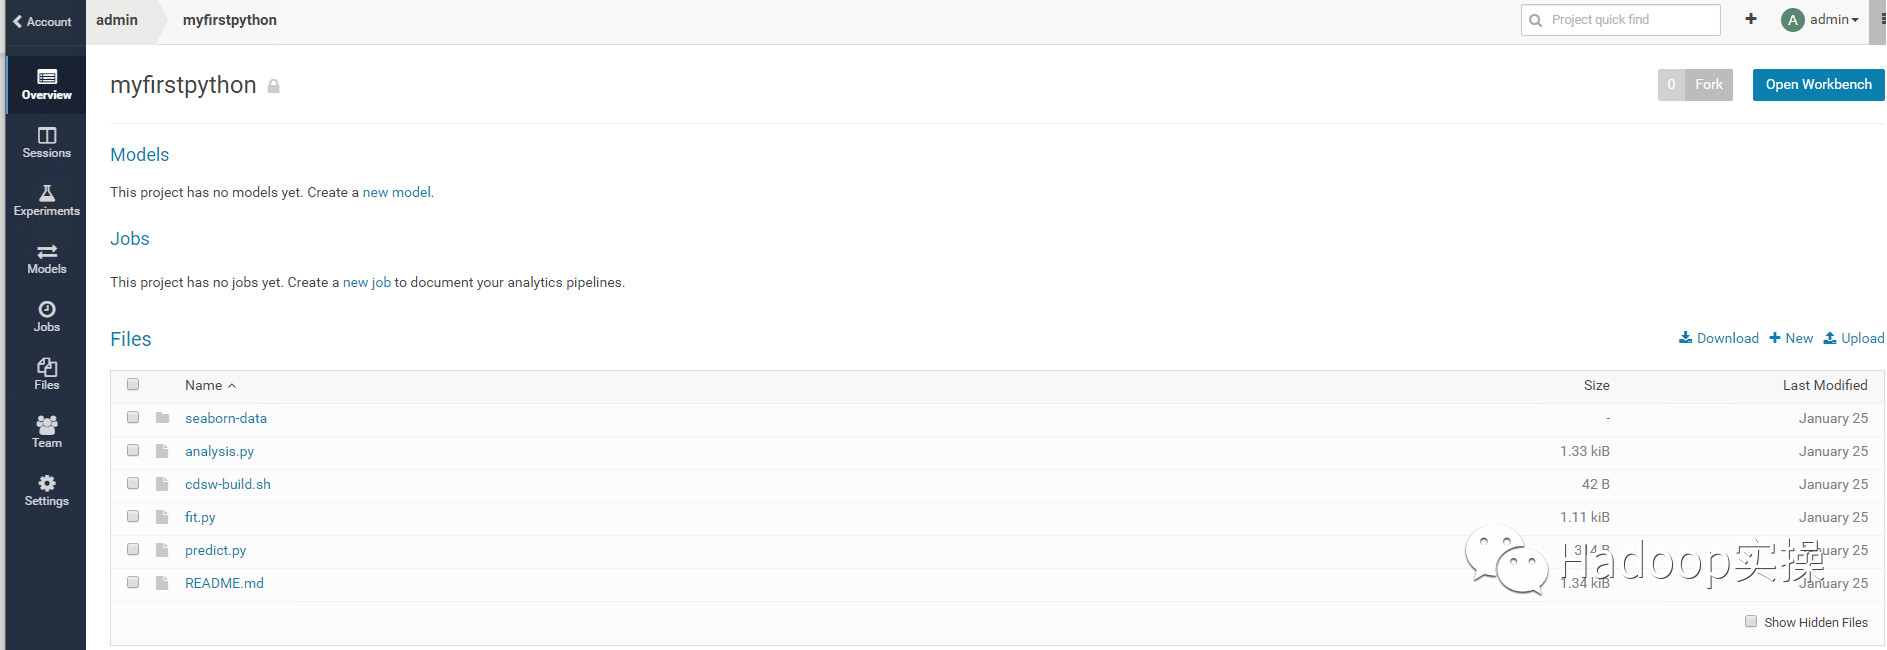Click the Open Workbench button
The height and width of the screenshot is (650, 1887).
click(x=1817, y=85)
